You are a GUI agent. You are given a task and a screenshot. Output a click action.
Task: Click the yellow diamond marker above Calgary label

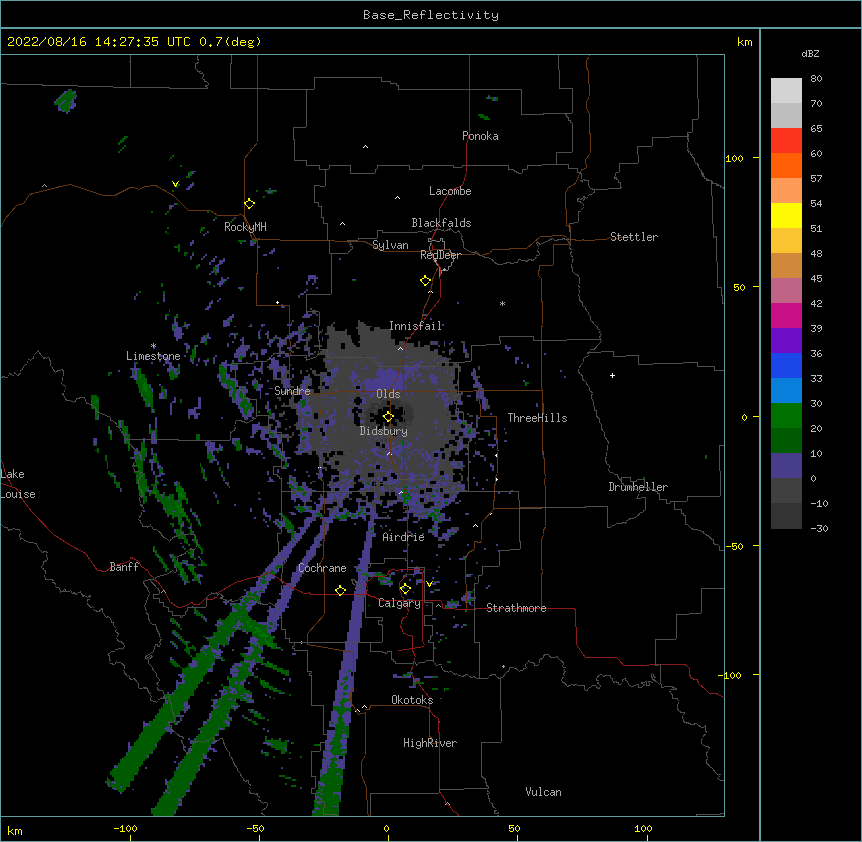click(405, 589)
